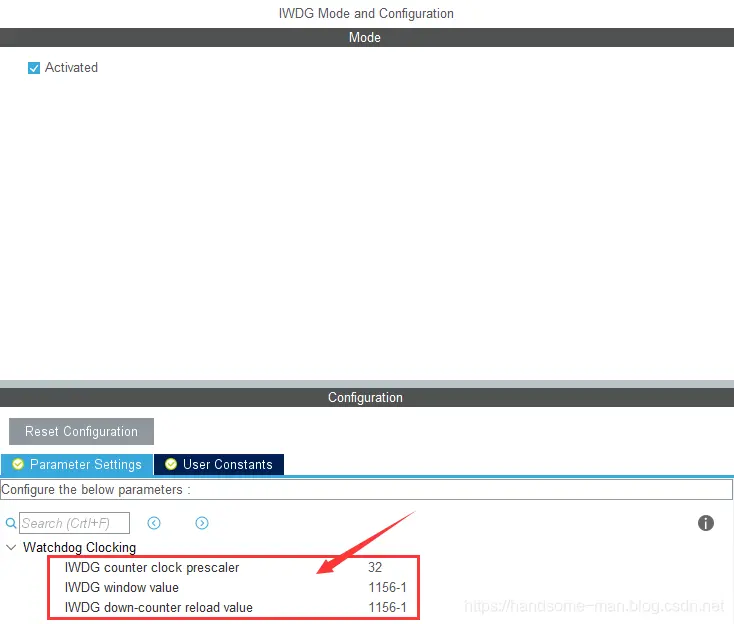The width and height of the screenshot is (734, 624).
Task: Select IWDG down-counter reload value label
Action: [159, 608]
